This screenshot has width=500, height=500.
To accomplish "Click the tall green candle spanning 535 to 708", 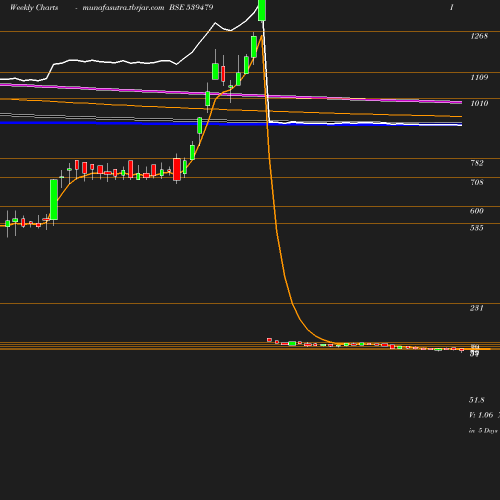I will click(x=54, y=199).
